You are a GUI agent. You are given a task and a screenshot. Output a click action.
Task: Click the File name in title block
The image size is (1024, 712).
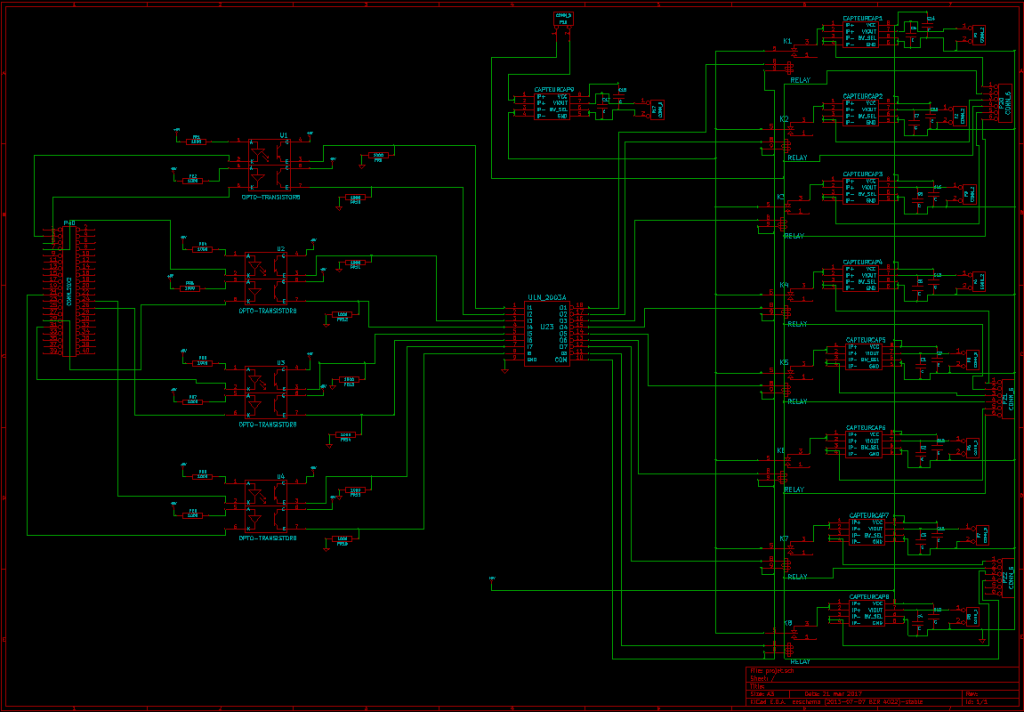point(772,671)
